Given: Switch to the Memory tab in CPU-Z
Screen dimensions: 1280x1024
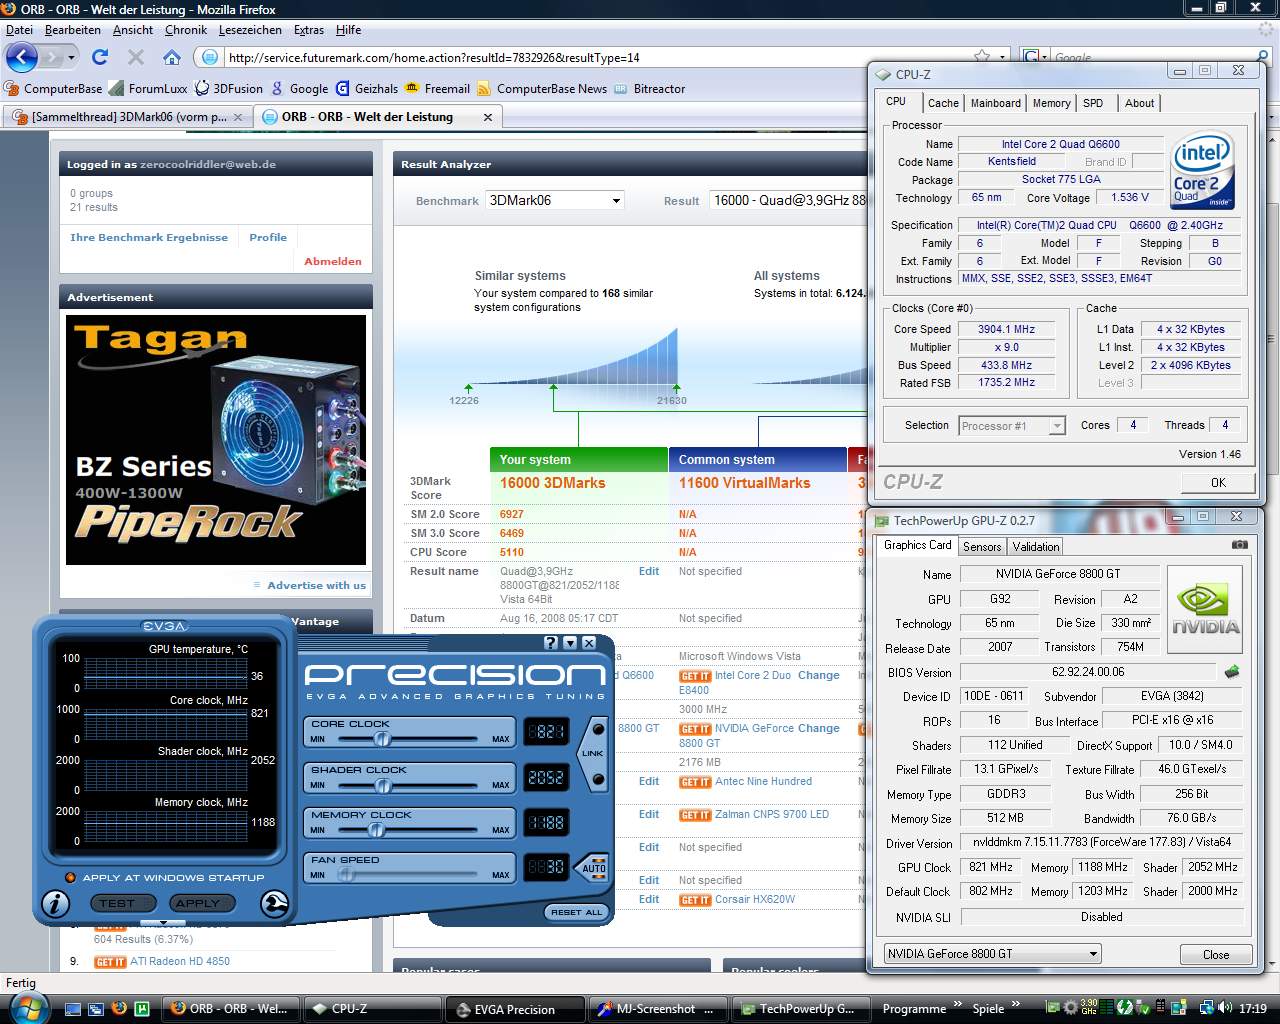Looking at the screenshot, I should 1051,103.
